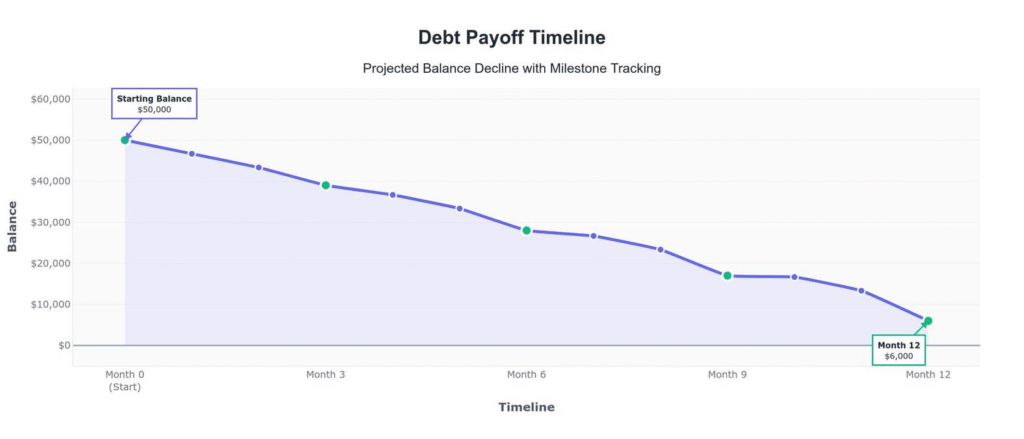Click the Starting Balance $50,000 annotation box
Image resolution: width=1024 pixels, height=439 pixels.
154,104
